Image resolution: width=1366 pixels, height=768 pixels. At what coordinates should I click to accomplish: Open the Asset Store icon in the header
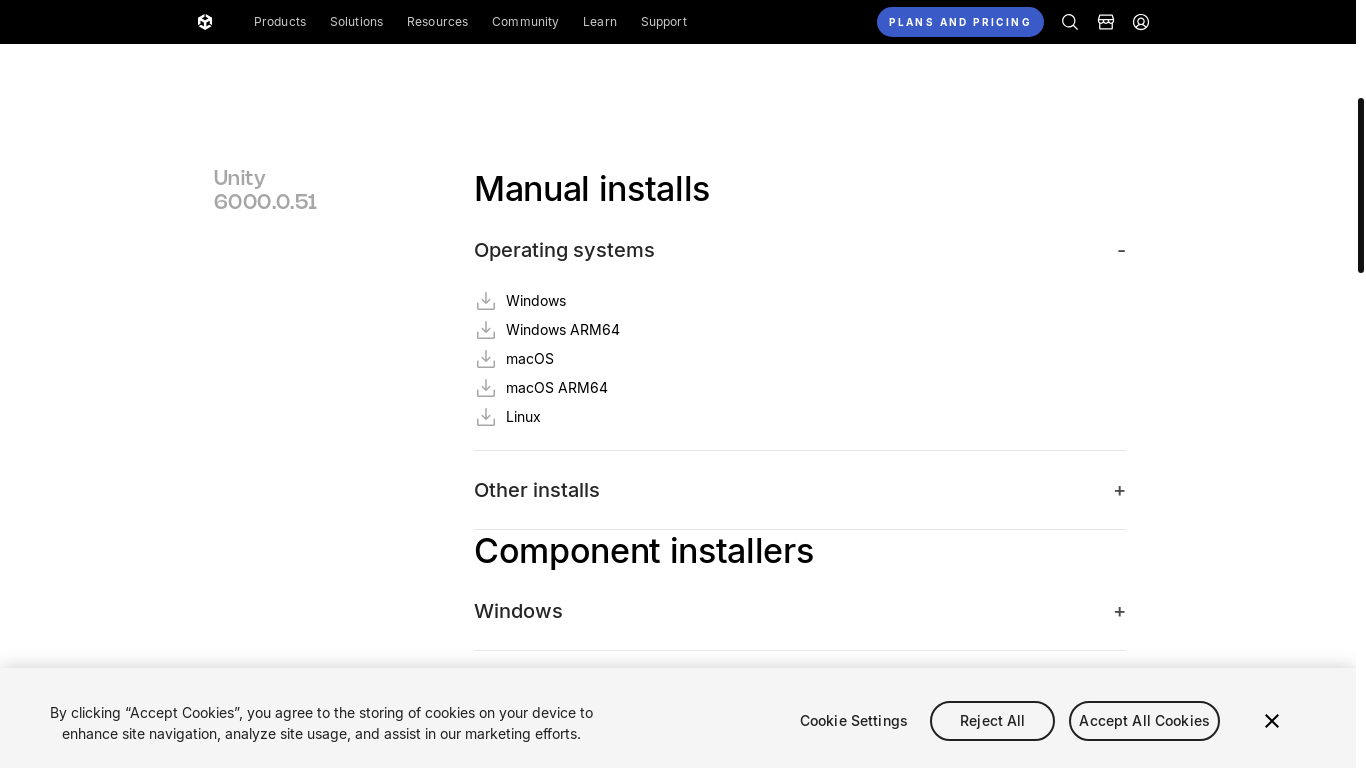click(x=1106, y=22)
